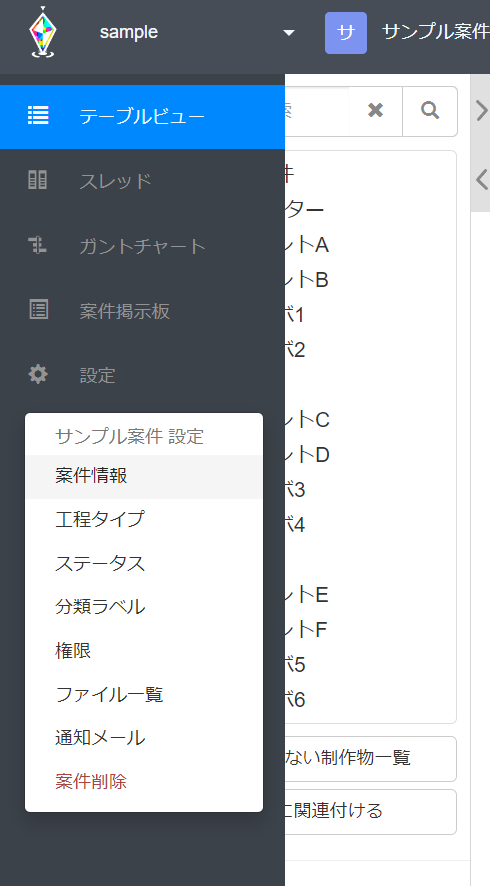Click the project bulletin board icon
The height and width of the screenshot is (886, 490).
pyautogui.click(x=38, y=310)
